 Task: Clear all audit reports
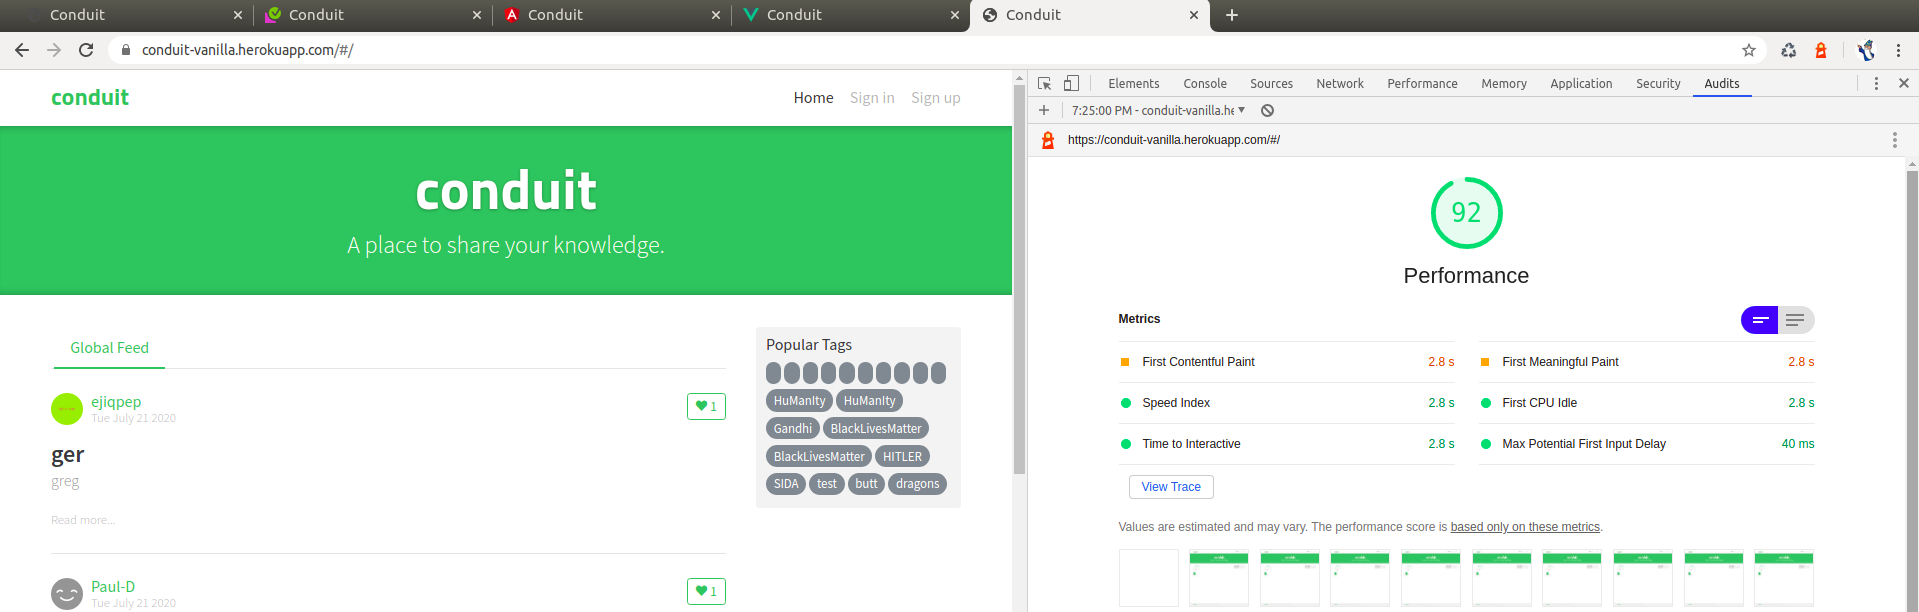tap(1267, 110)
